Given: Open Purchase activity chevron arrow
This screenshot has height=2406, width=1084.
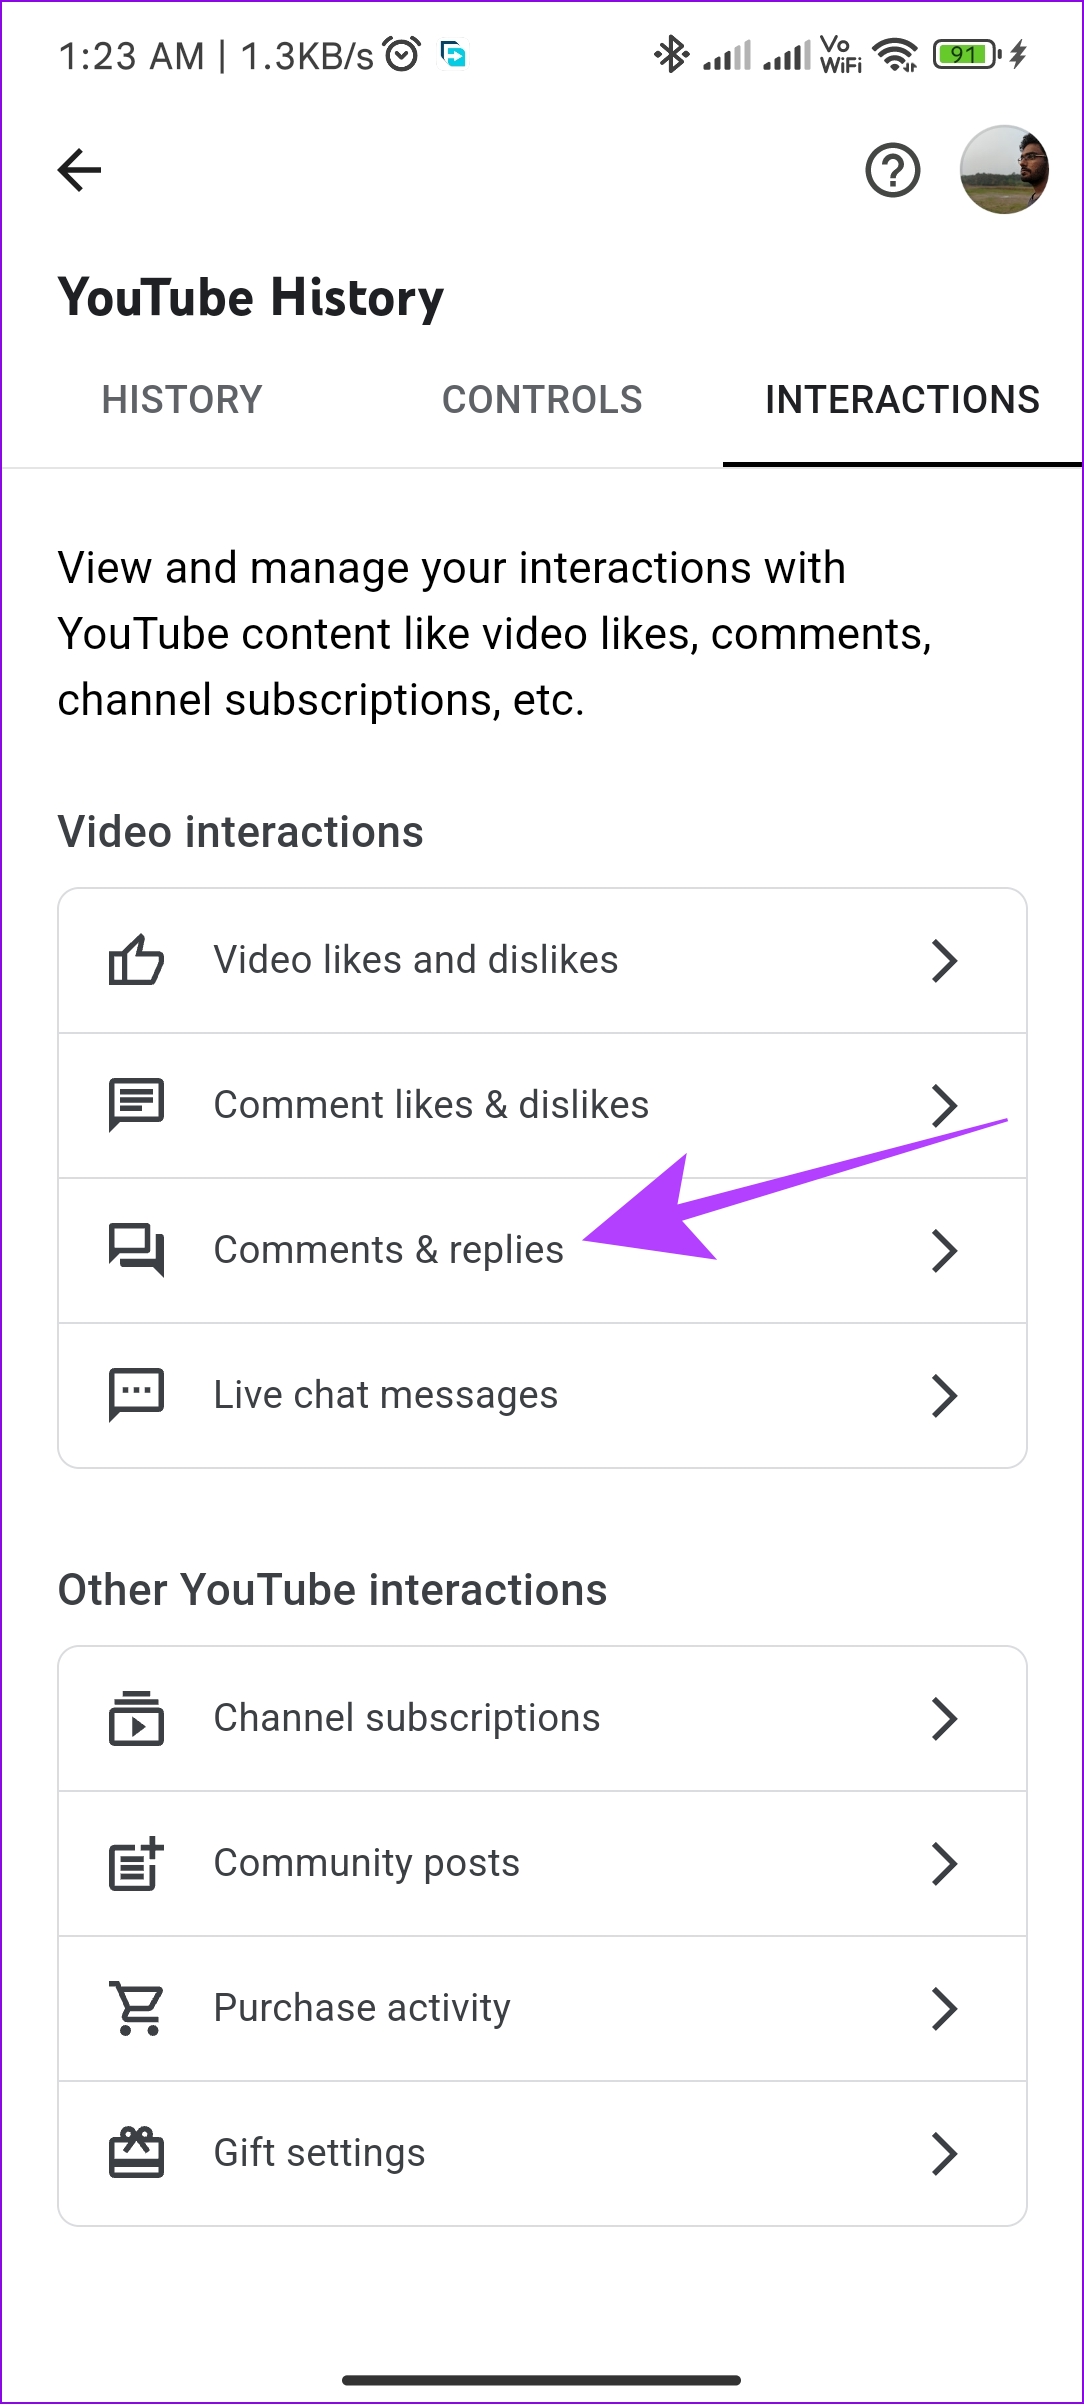Looking at the screenshot, I should (944, 2008).
